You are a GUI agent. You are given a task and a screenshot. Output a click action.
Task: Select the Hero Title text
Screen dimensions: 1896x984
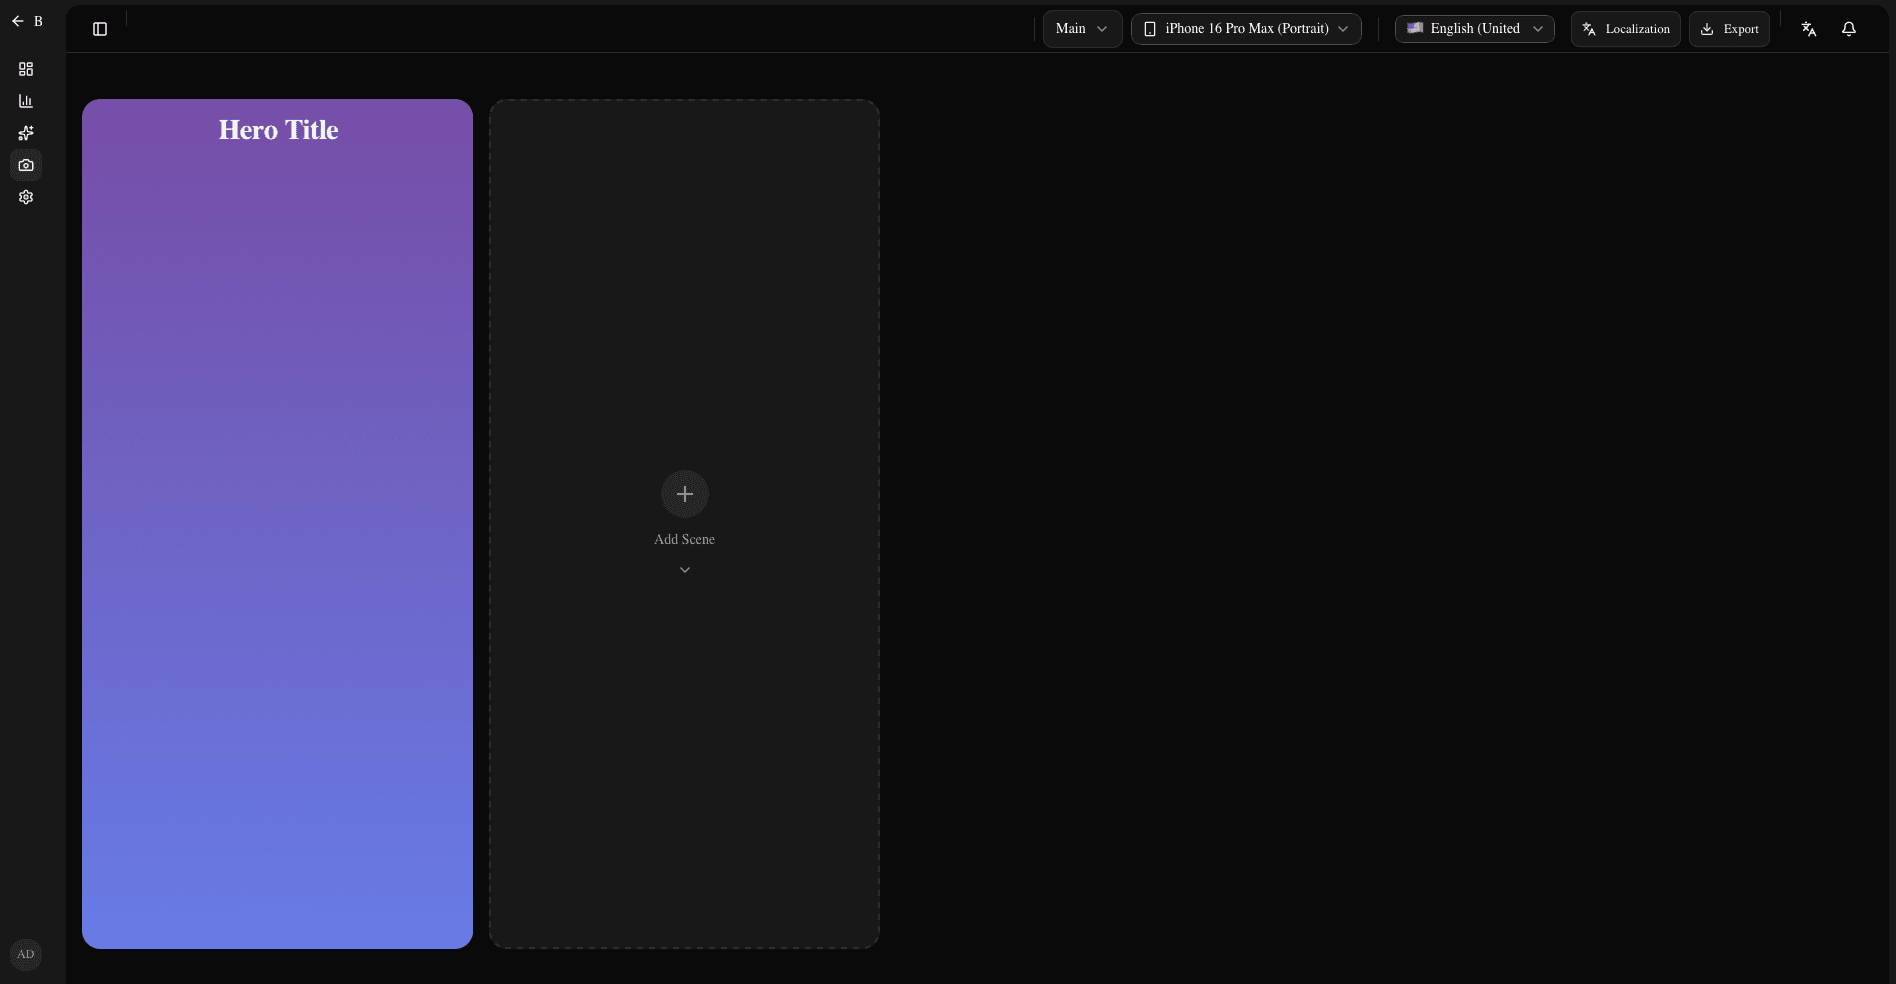[279, 130]
